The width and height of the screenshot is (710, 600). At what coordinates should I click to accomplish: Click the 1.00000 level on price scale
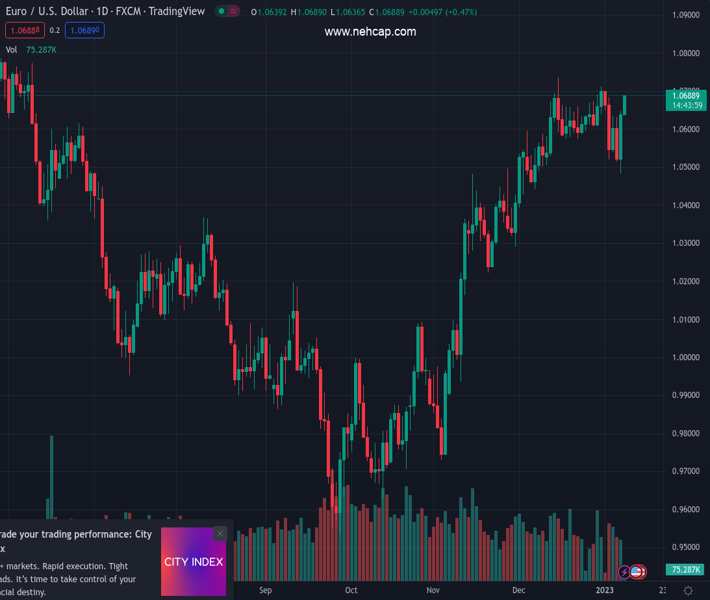point(686,357)
